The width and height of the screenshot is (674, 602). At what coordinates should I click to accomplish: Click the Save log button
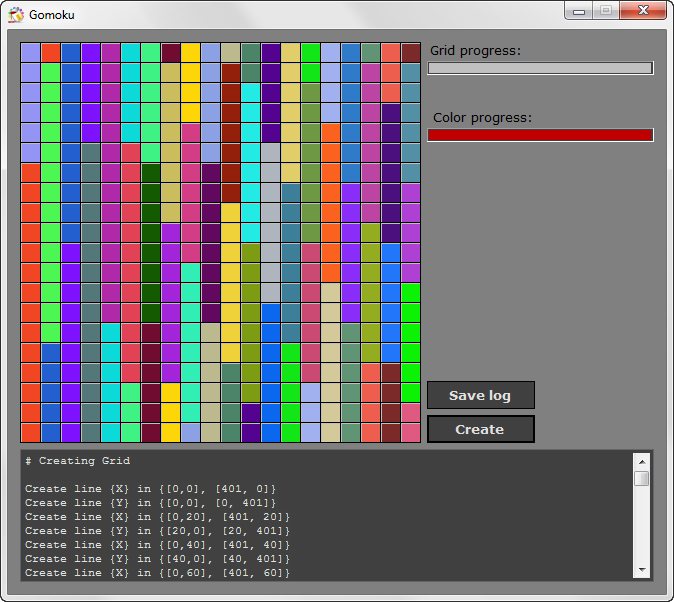[480, 395]
